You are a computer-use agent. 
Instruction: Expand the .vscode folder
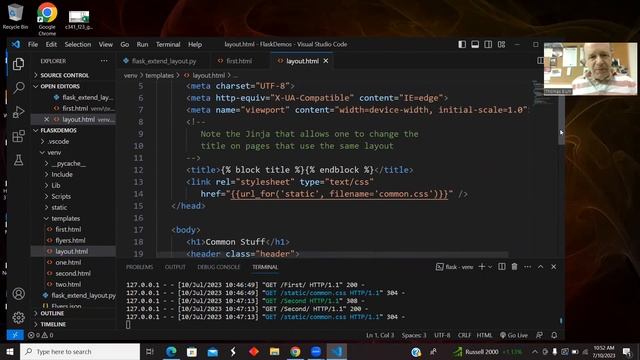tap(73, 141)
